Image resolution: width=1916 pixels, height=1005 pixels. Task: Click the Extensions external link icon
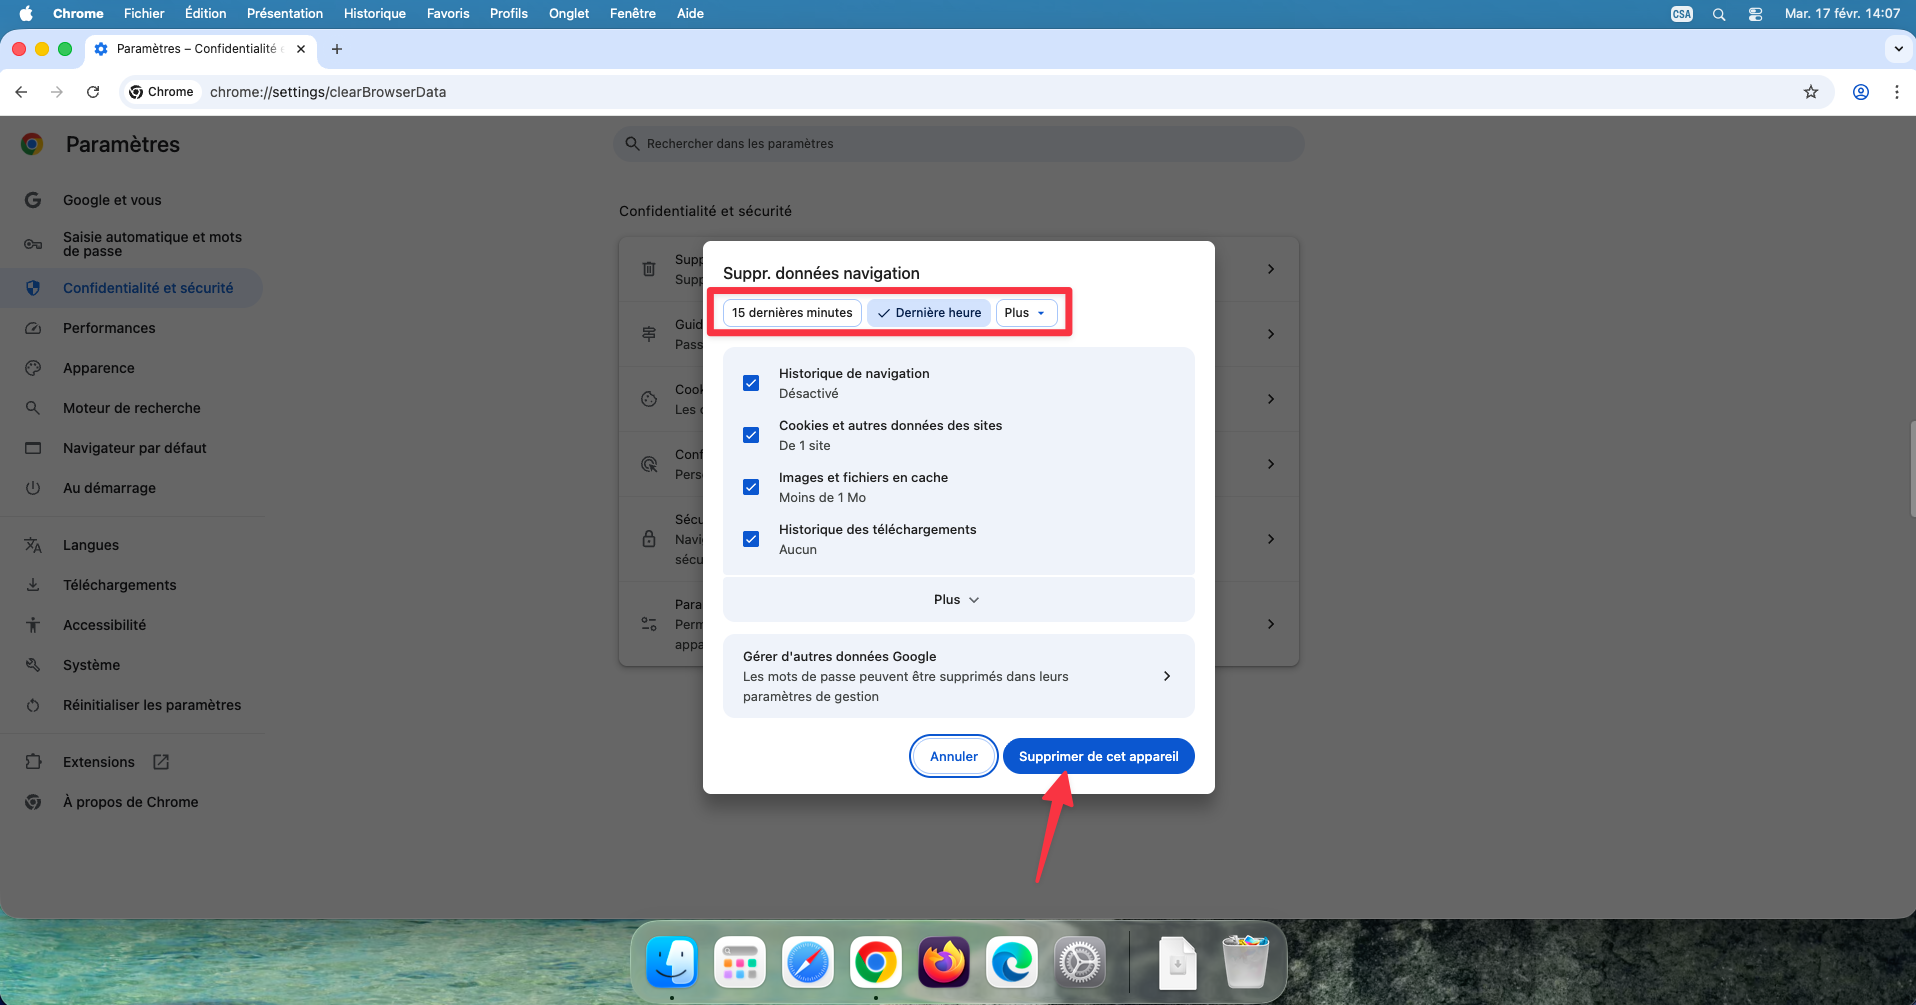pyautogui.click(x=161, y=762)
